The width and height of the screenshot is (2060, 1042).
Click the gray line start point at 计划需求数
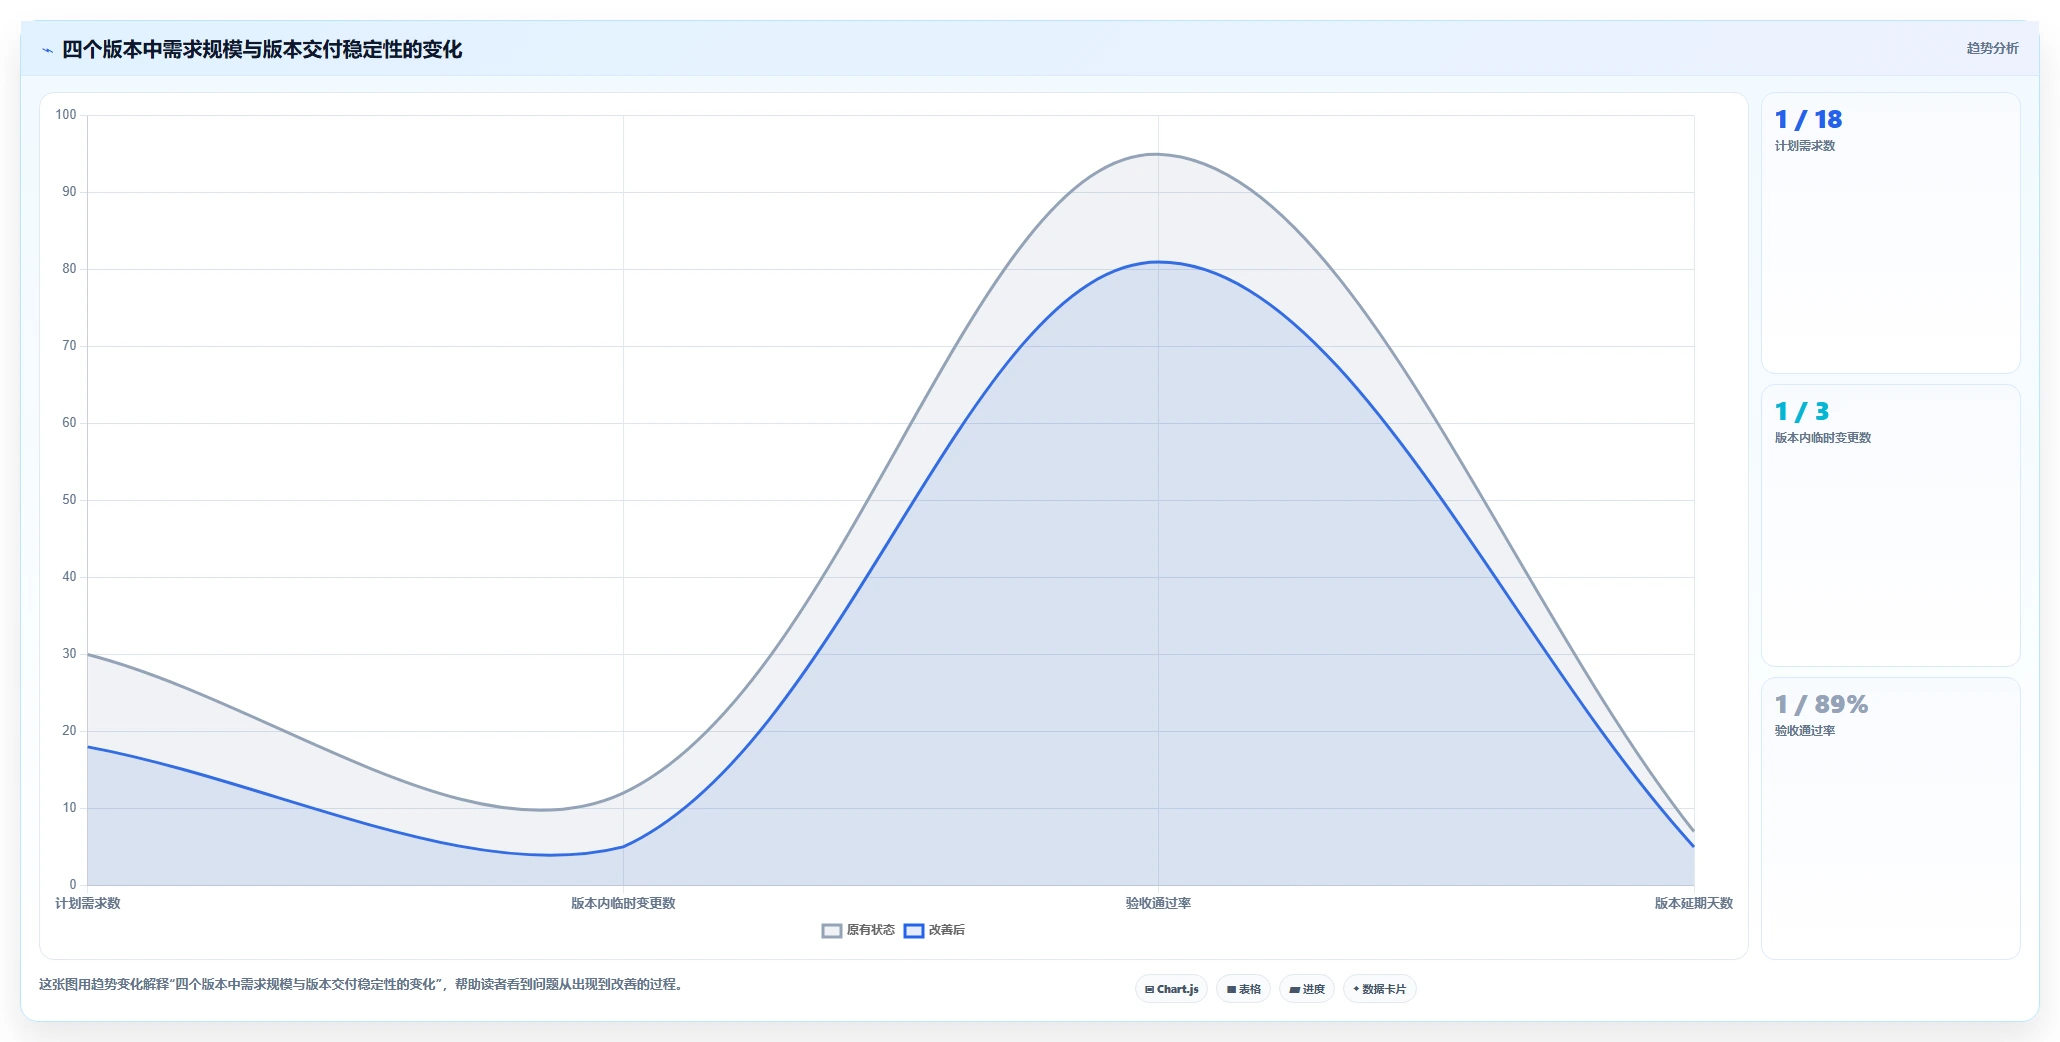coord(88,654)
